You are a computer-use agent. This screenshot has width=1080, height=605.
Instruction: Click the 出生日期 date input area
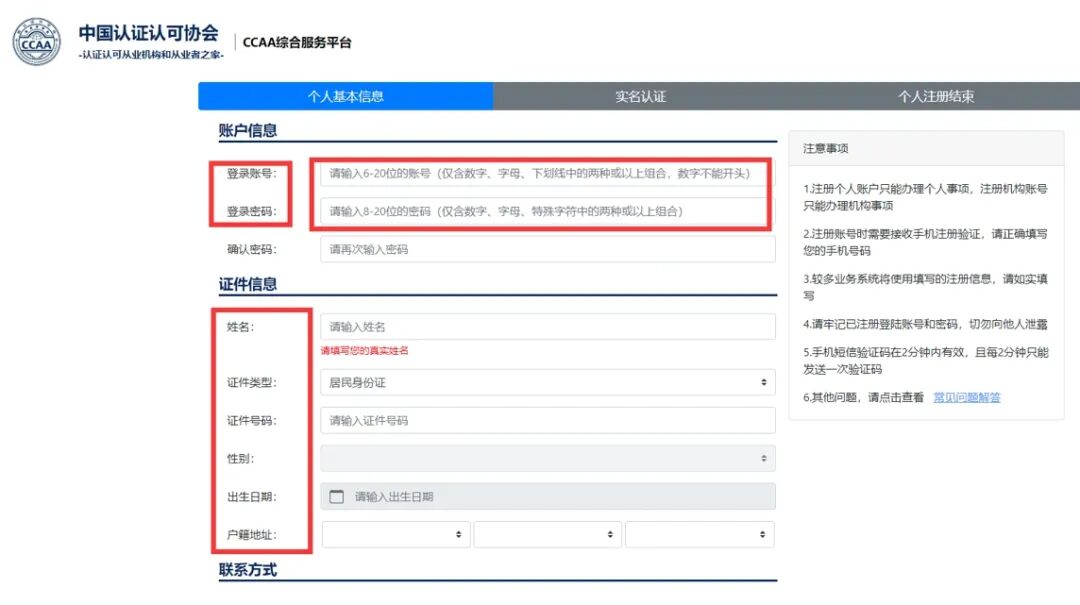point(500,495)
